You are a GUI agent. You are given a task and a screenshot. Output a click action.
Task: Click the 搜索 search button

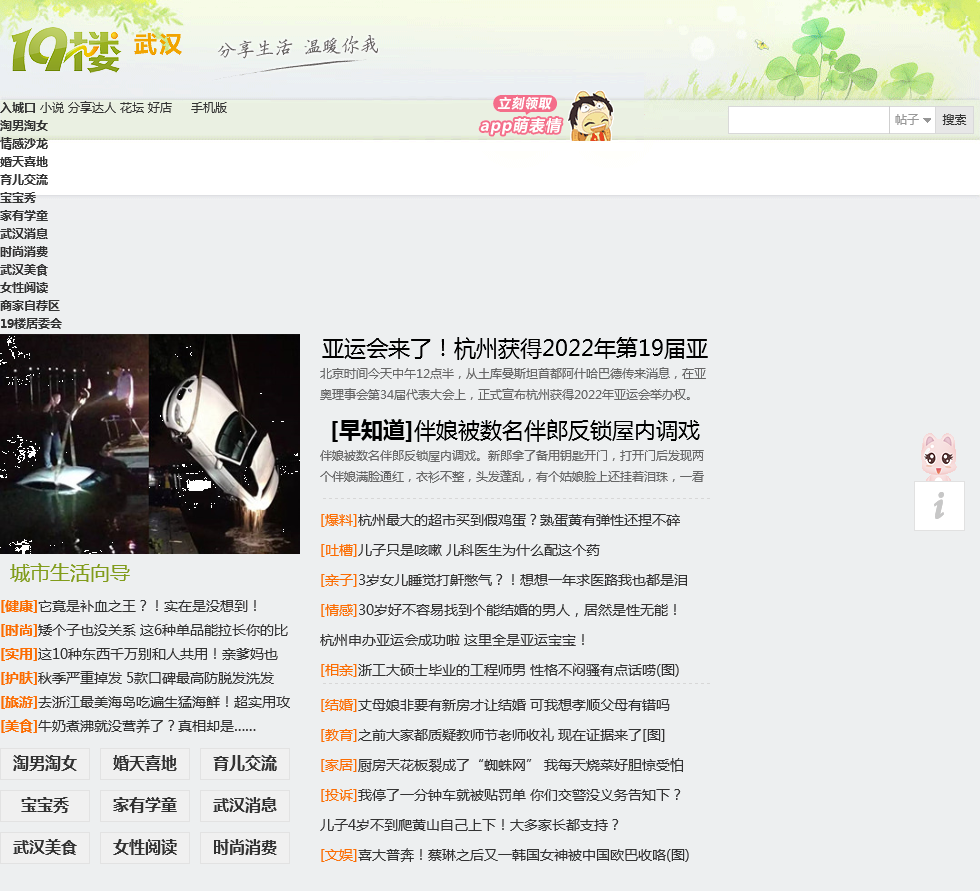[954, 119]
